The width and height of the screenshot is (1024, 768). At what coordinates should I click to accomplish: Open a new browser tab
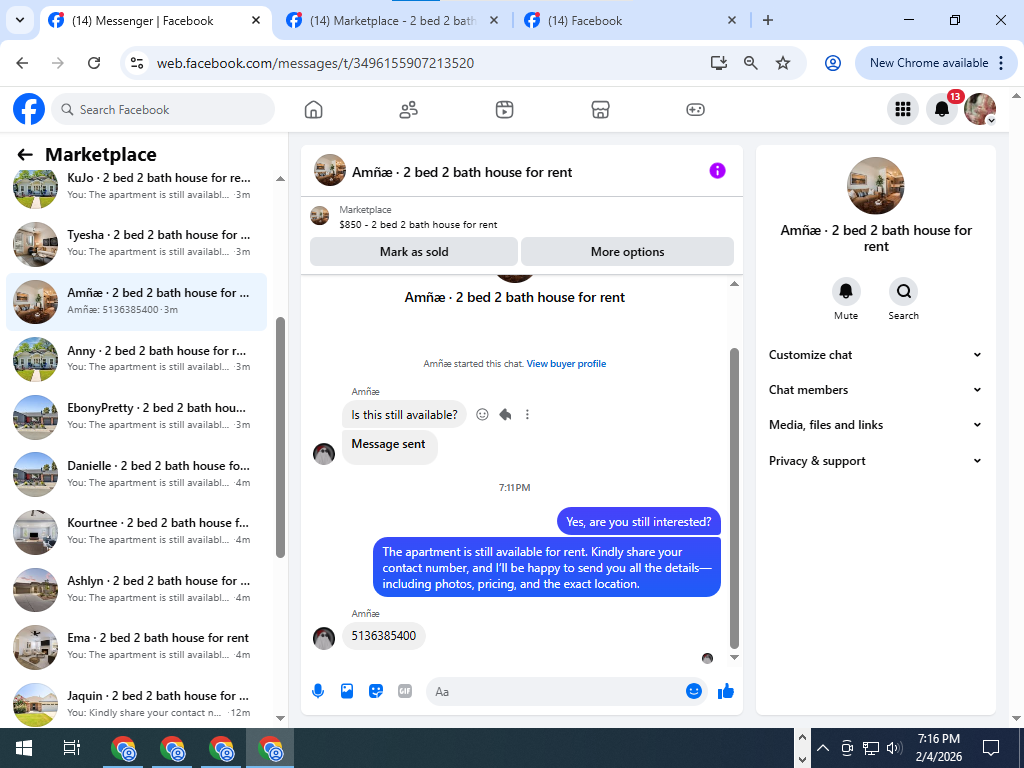coord(768,20)
